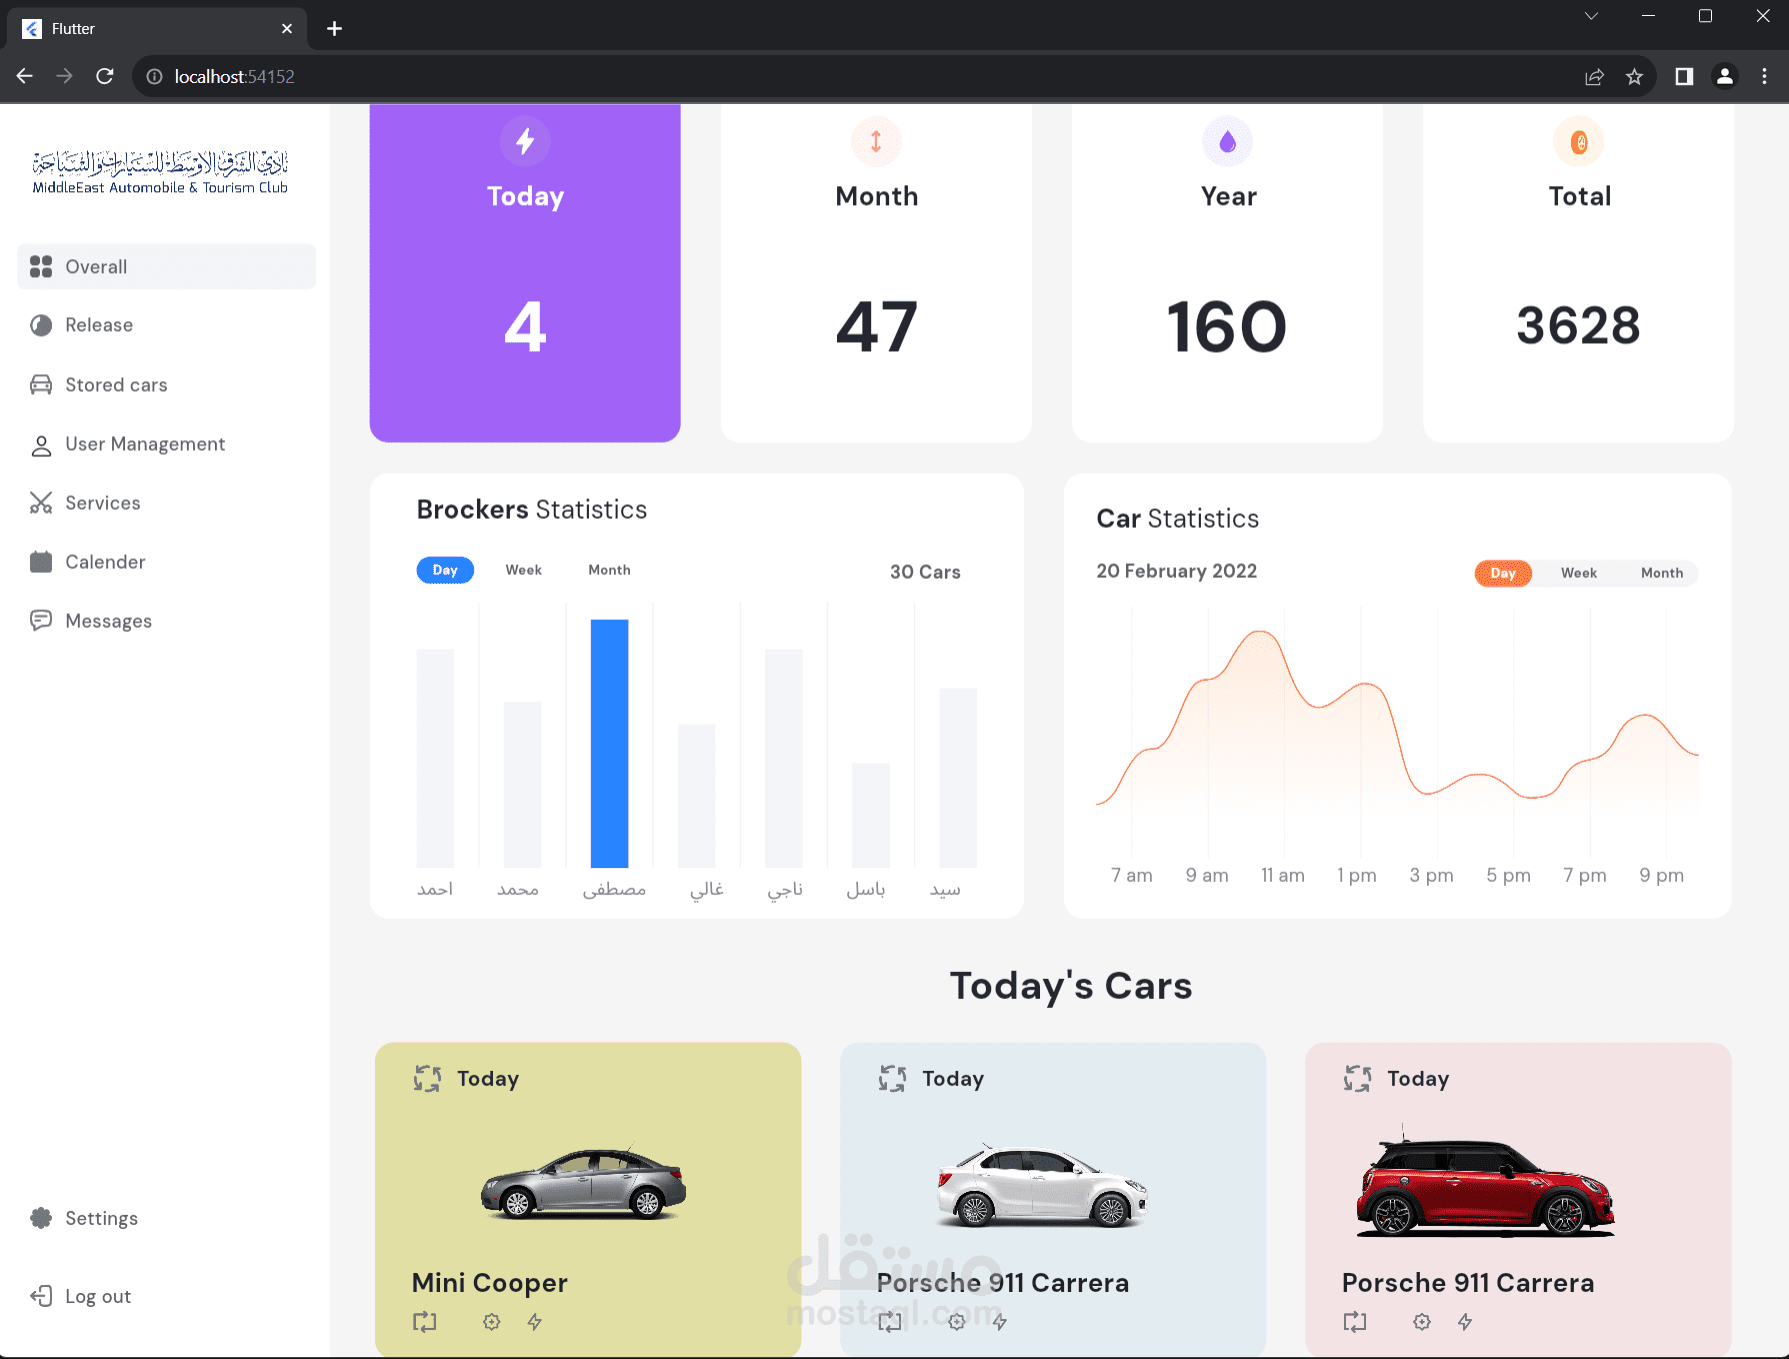Image resolution: width=1789 pixels, height=1359 pixels.
Task: Select Day toggle in Brockers Statistics
Action: 445,570
